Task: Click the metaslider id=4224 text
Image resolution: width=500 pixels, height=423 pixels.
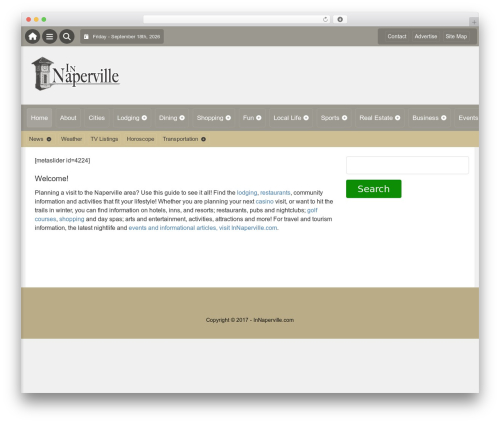Action: [62, 160]
